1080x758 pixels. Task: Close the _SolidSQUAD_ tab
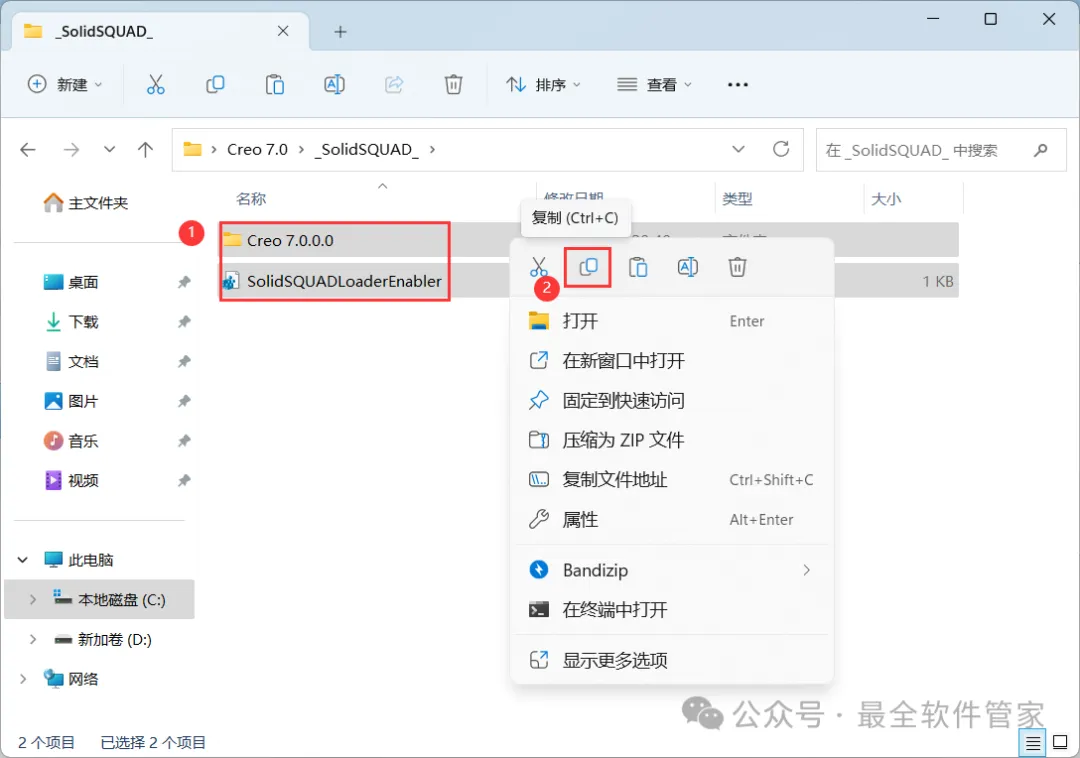point(283,31)
